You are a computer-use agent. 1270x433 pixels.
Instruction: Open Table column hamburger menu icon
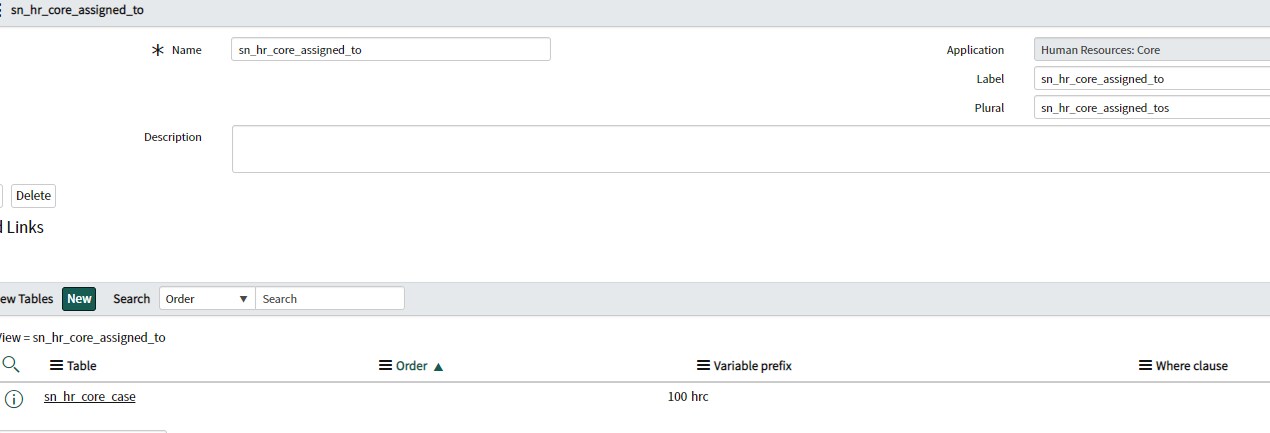click(56, 366)
